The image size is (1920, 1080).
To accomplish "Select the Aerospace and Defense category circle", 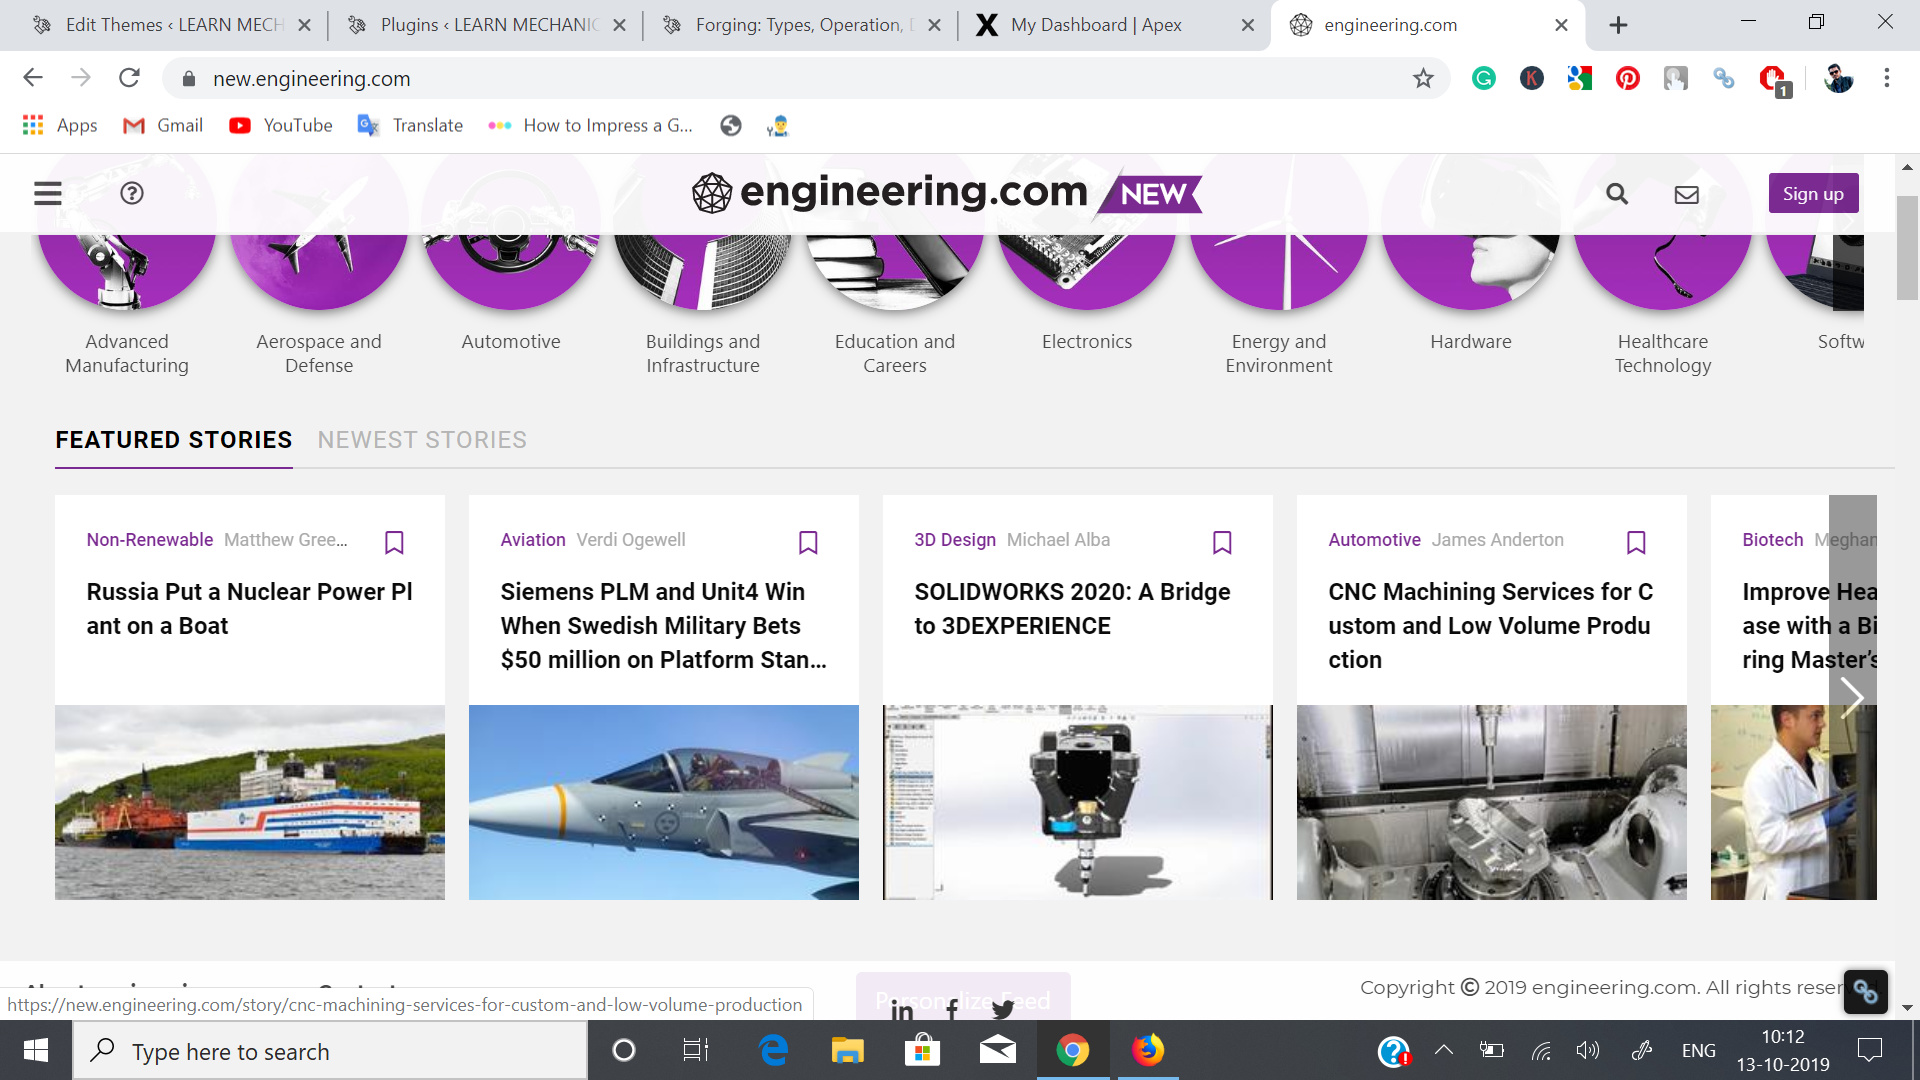I will point(319,270).
